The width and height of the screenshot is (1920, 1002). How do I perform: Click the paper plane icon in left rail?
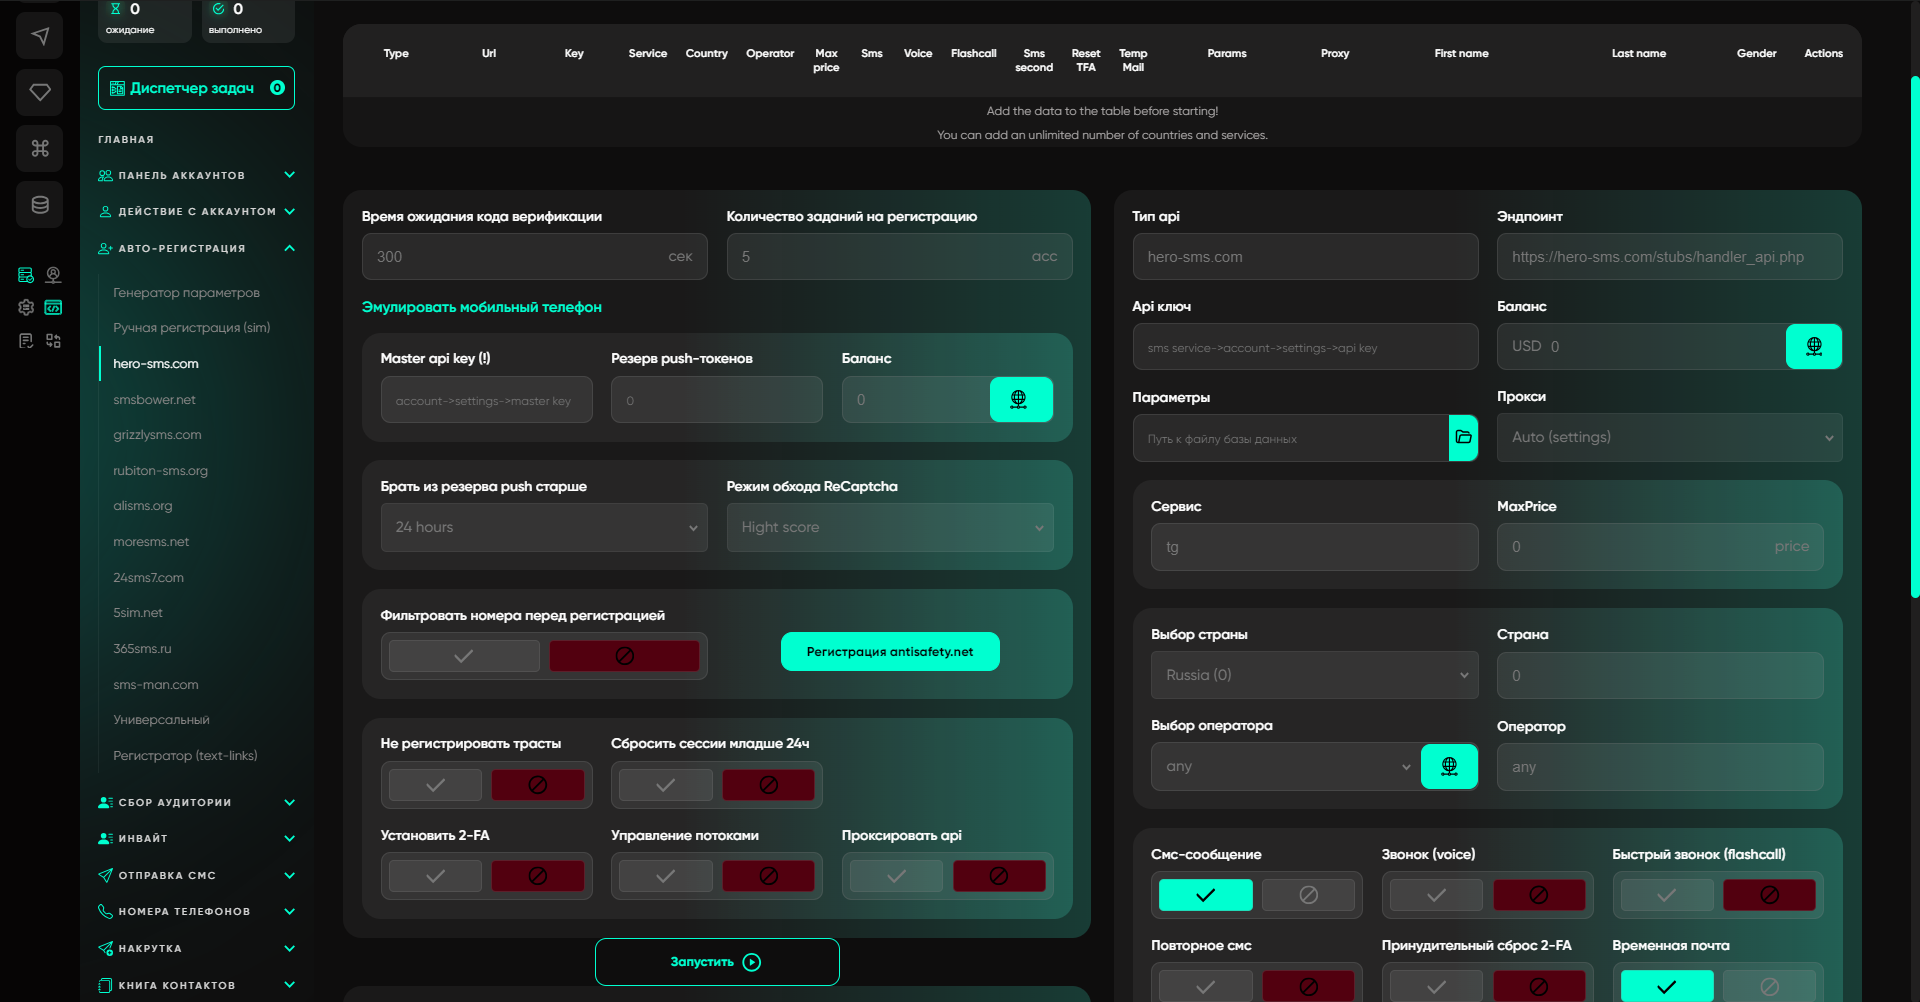[x=40, y=36]
